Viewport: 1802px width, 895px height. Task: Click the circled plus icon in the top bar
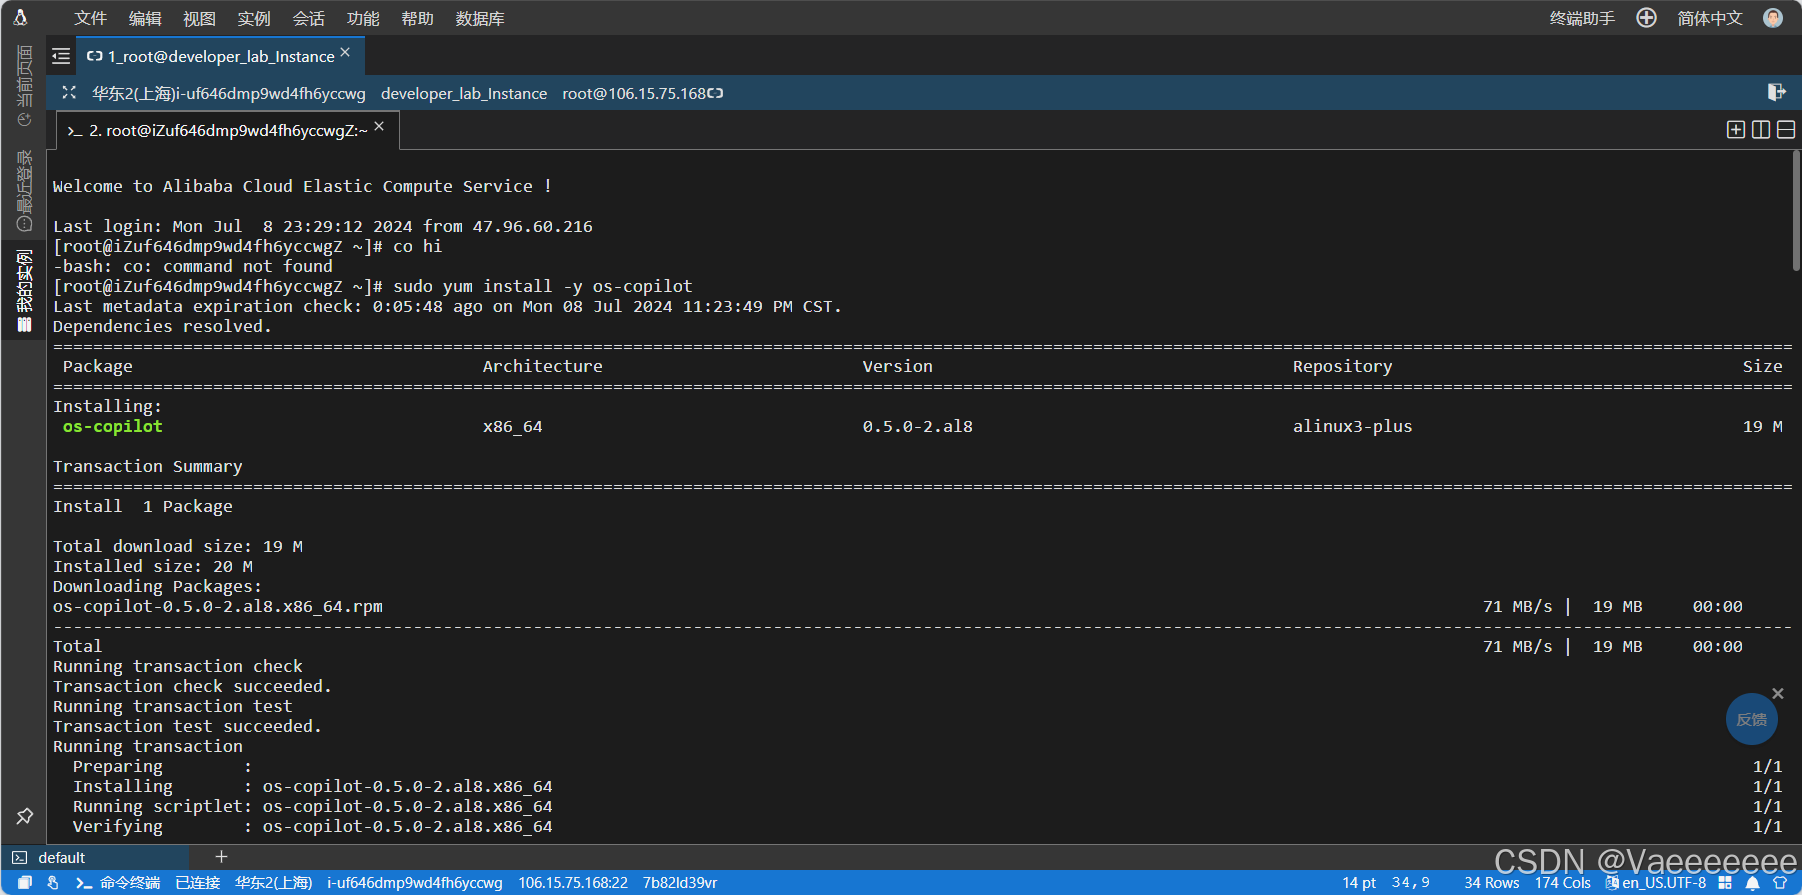click(x=1646, y=18)
